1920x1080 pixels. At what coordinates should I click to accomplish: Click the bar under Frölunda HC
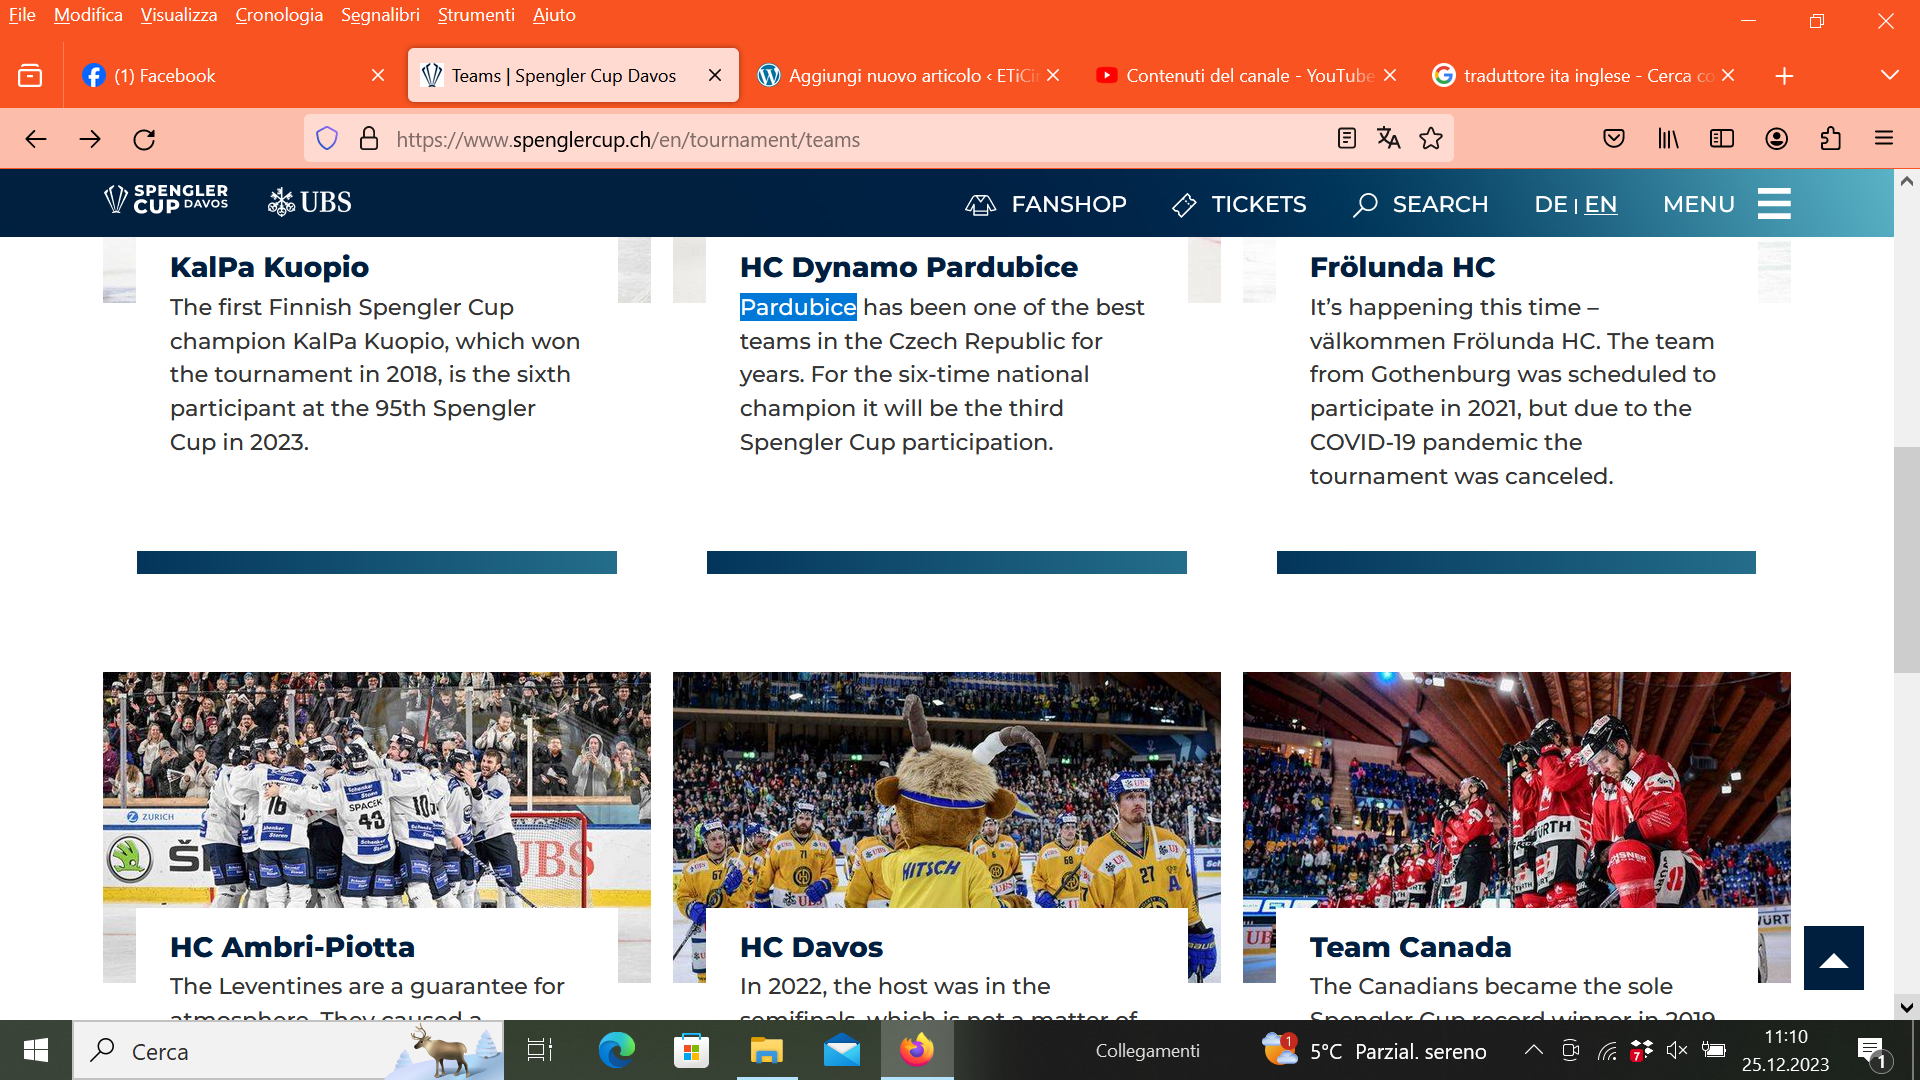click(x=1516, y=562)
